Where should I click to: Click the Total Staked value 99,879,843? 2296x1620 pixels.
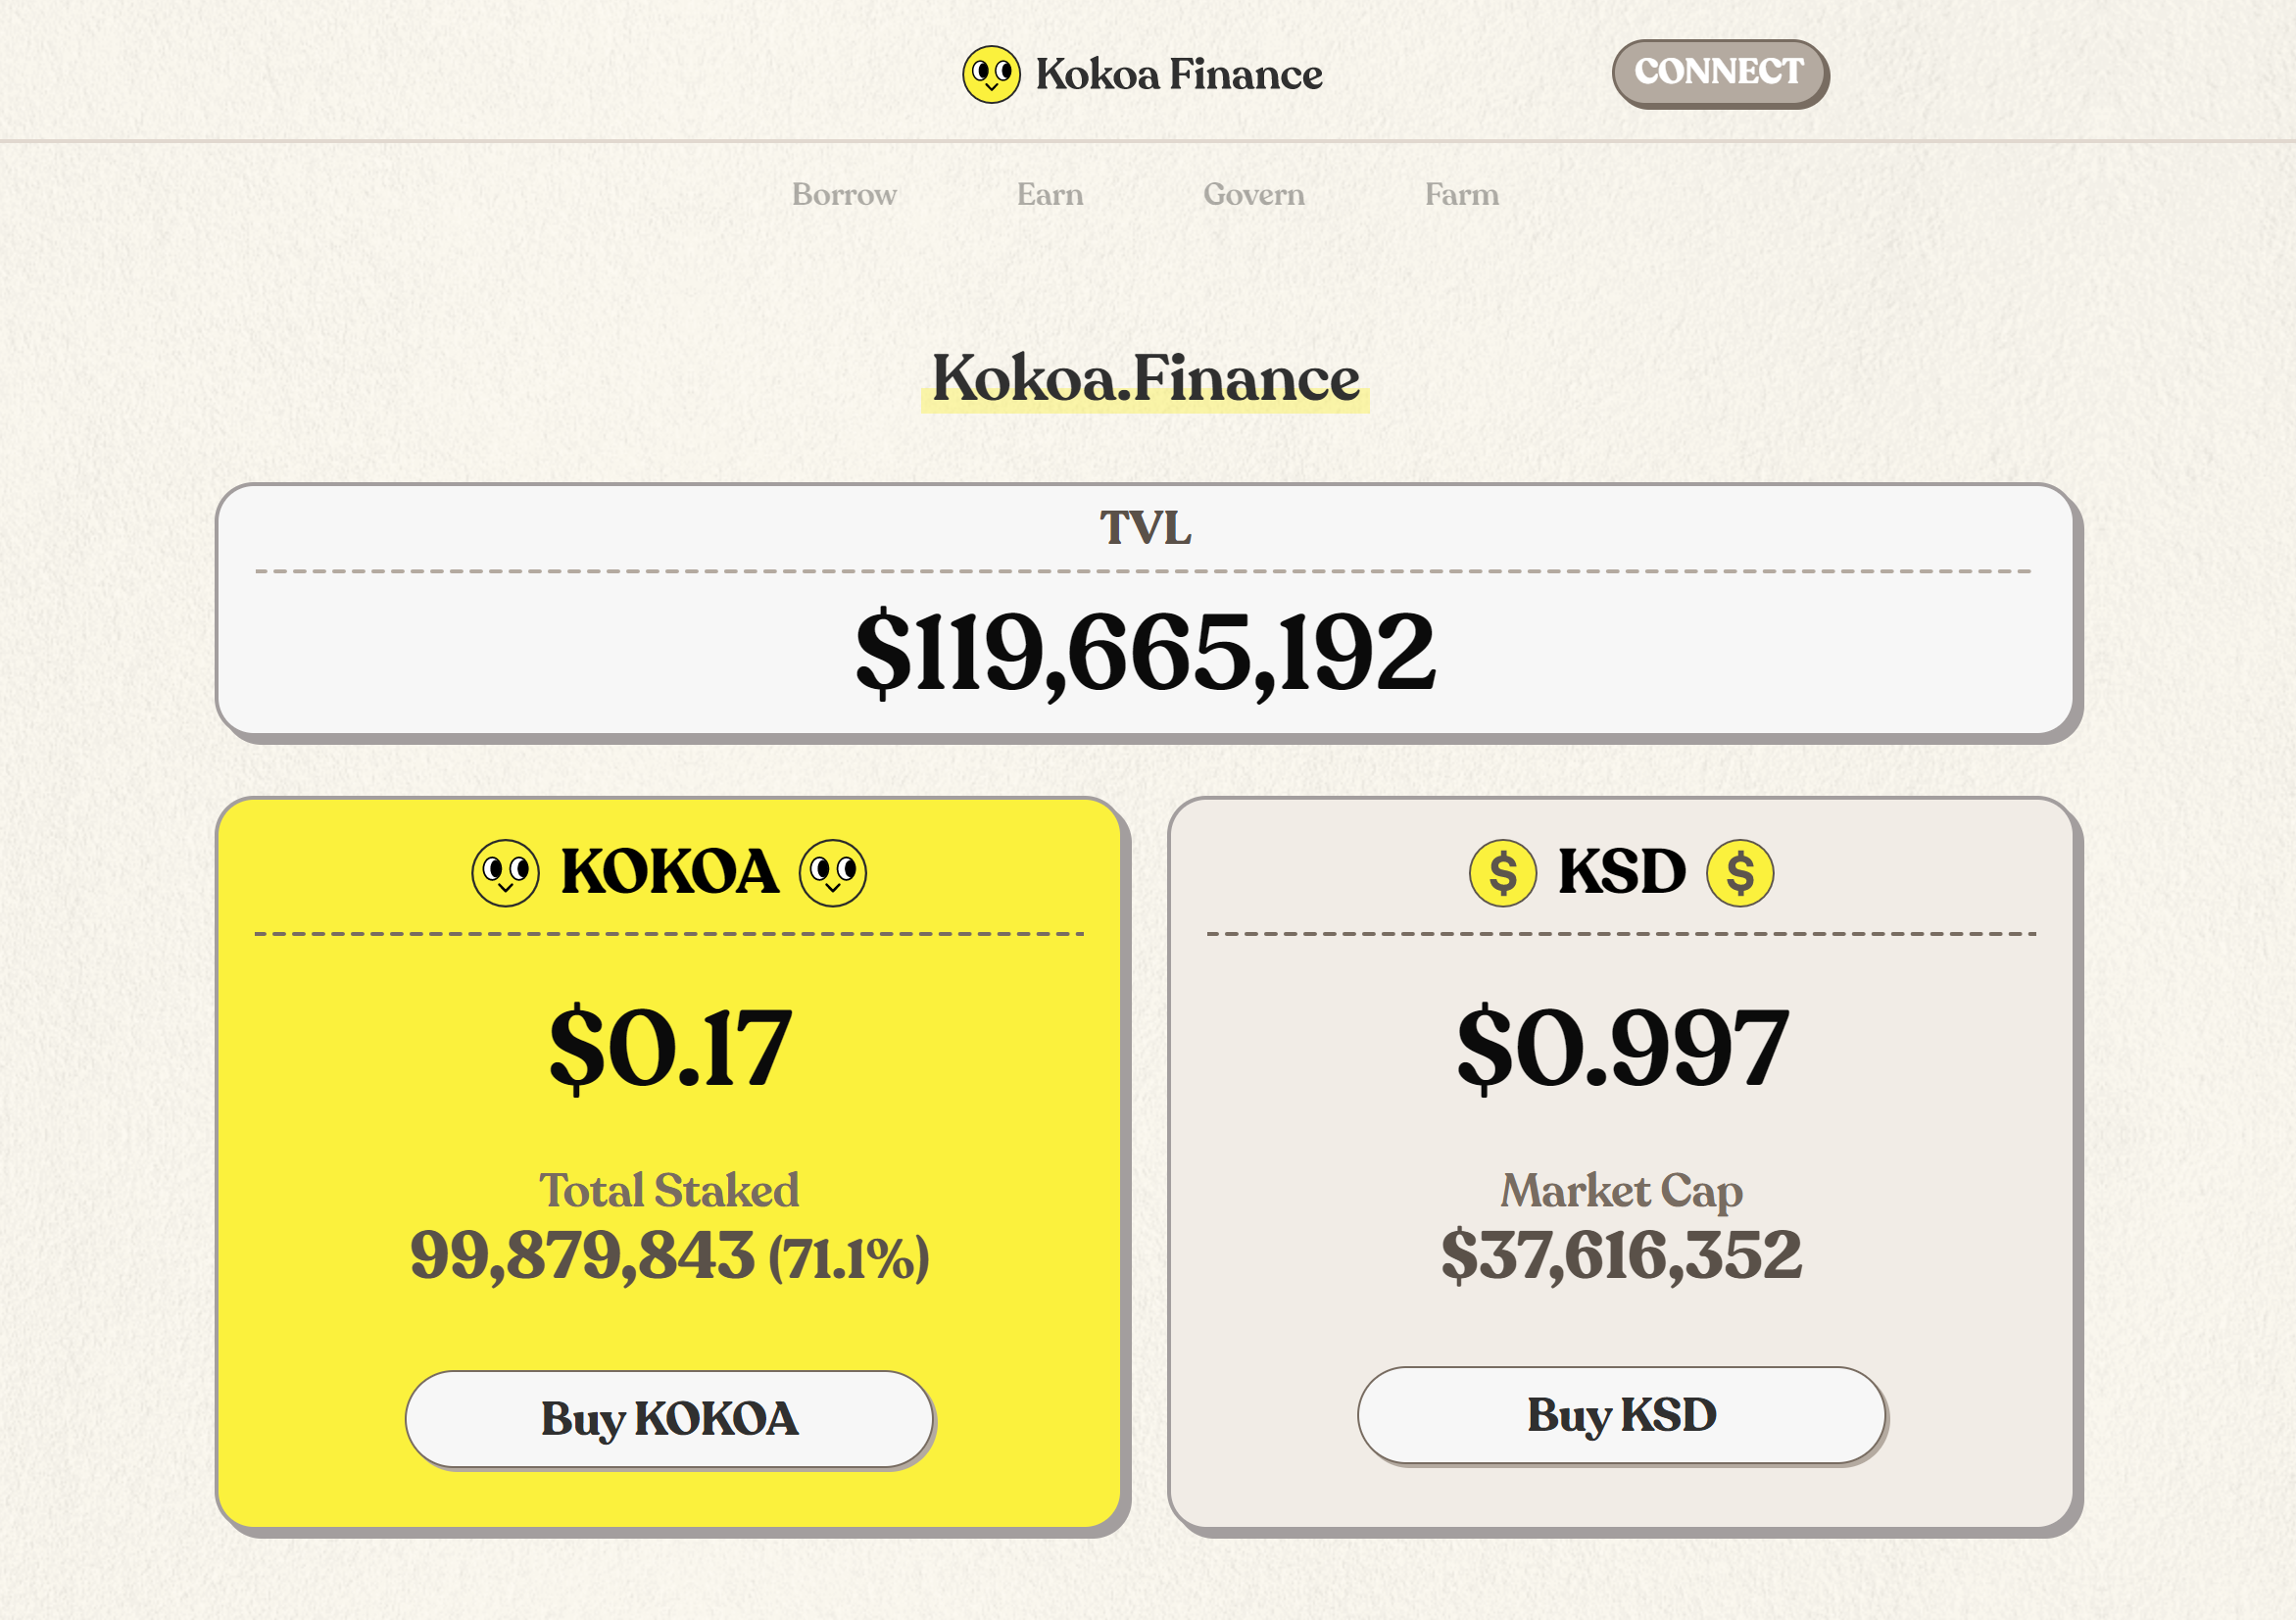582,1255
